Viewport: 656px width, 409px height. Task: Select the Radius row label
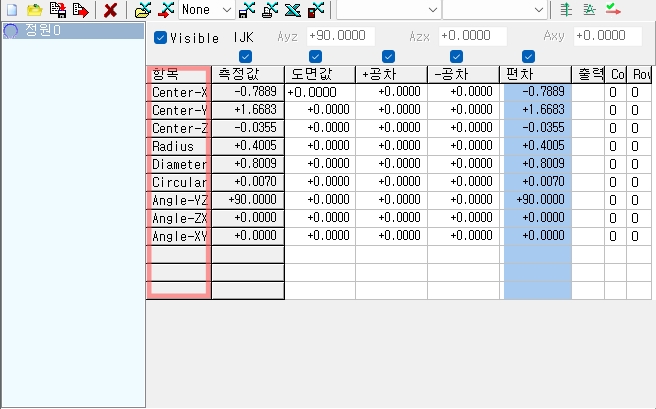(179, 146)
